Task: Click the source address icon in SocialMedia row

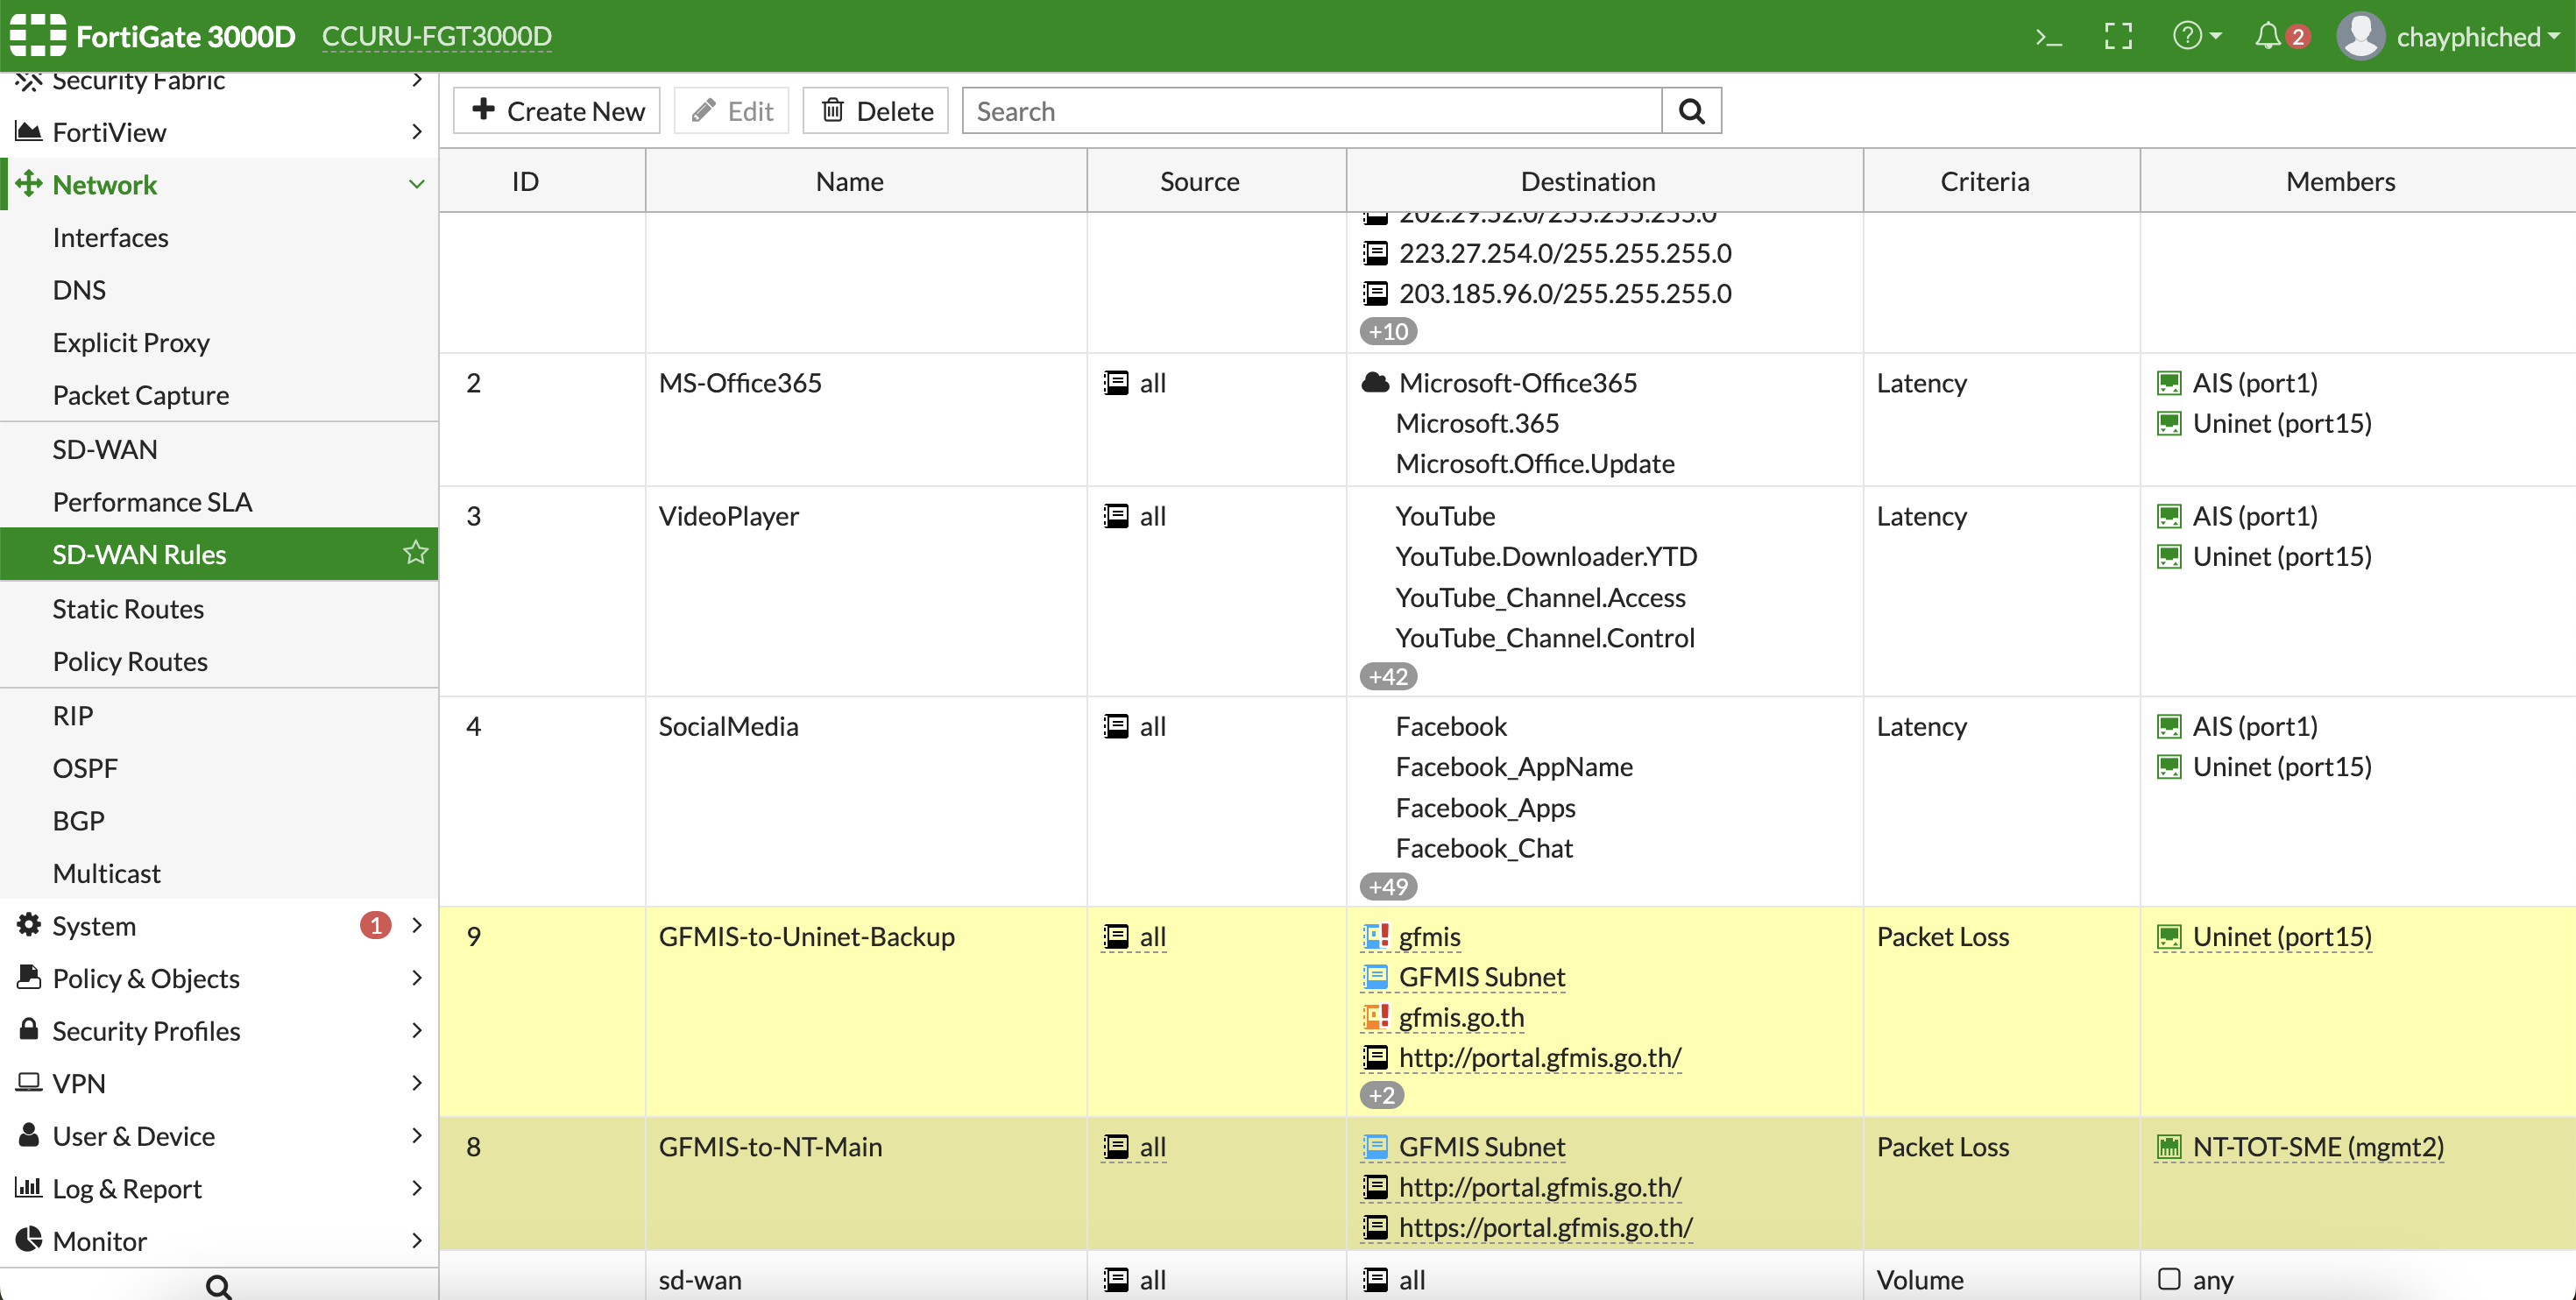Action: click(1116, 726)
